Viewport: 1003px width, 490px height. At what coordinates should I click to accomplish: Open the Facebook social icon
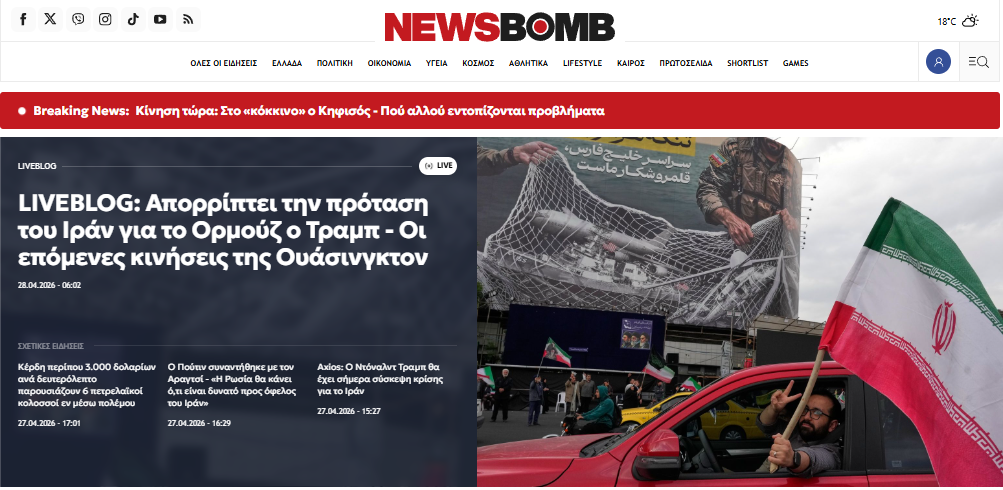point(23,20)
